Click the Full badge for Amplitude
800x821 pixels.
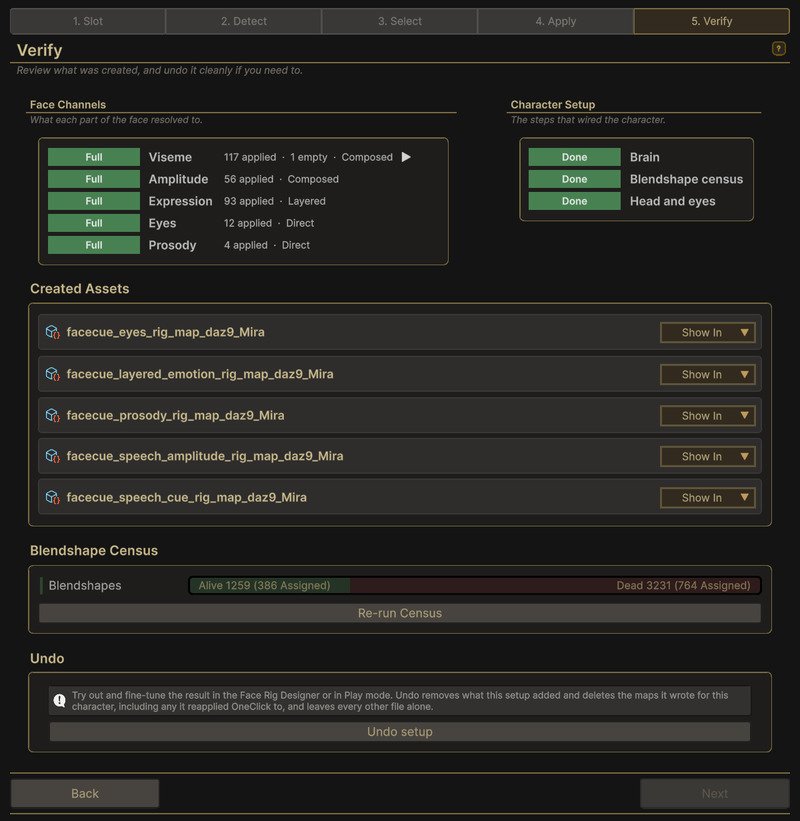[x=94, y=179]
